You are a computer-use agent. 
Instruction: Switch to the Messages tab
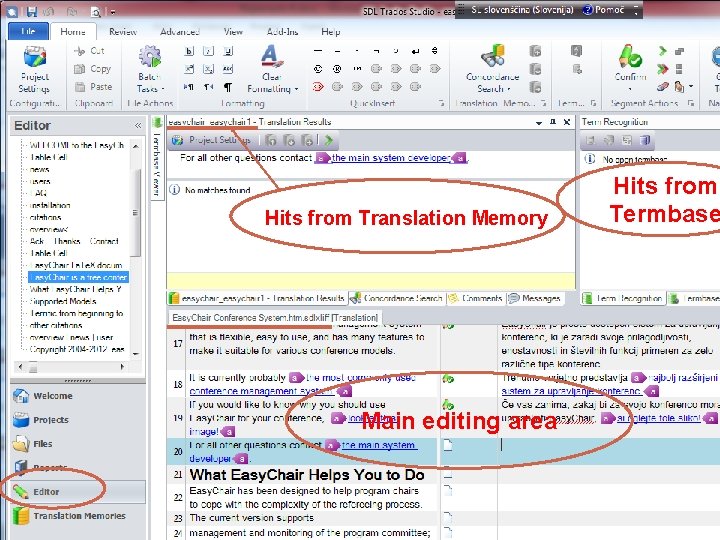click(x=535, y=298)
